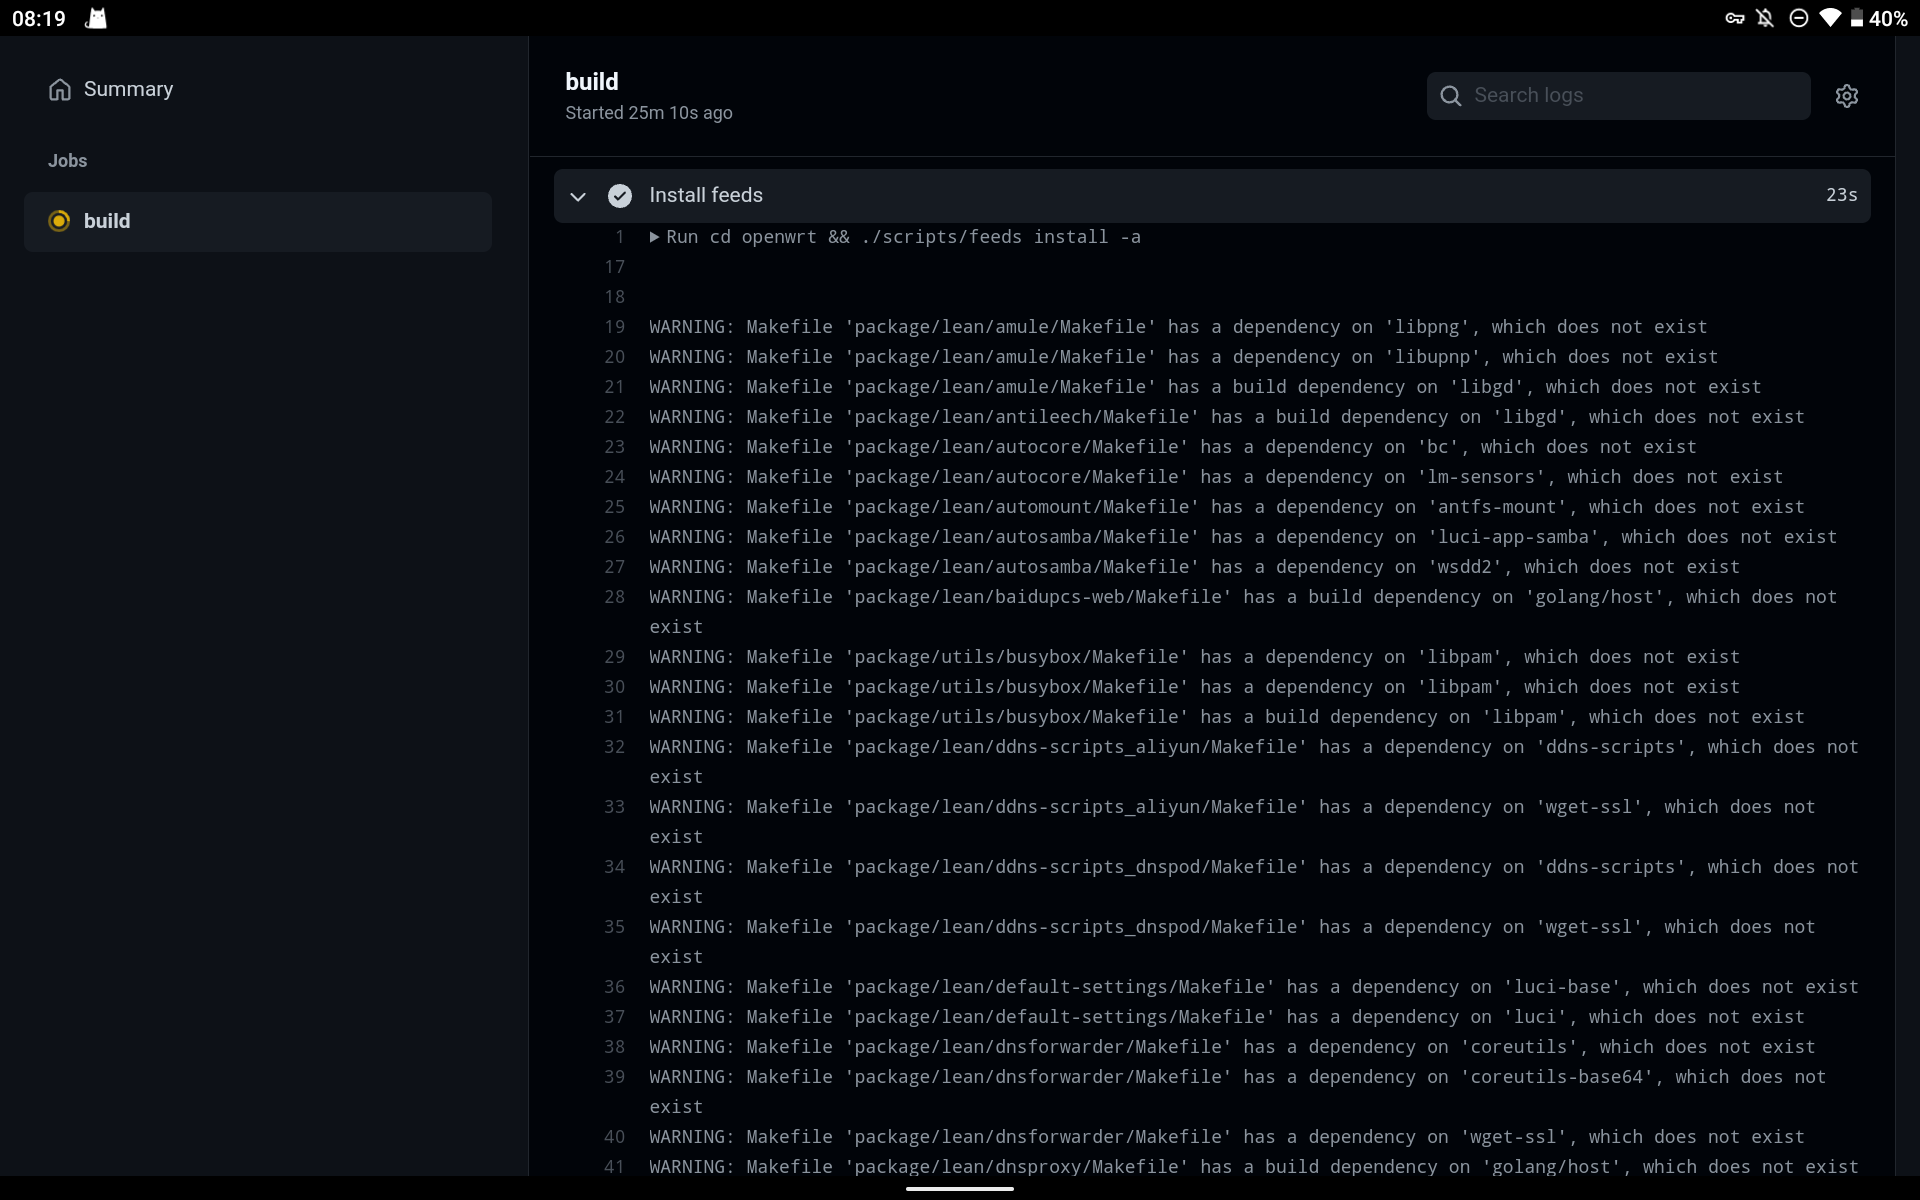Click the Install feeds success checkmark

pos(620,196)
